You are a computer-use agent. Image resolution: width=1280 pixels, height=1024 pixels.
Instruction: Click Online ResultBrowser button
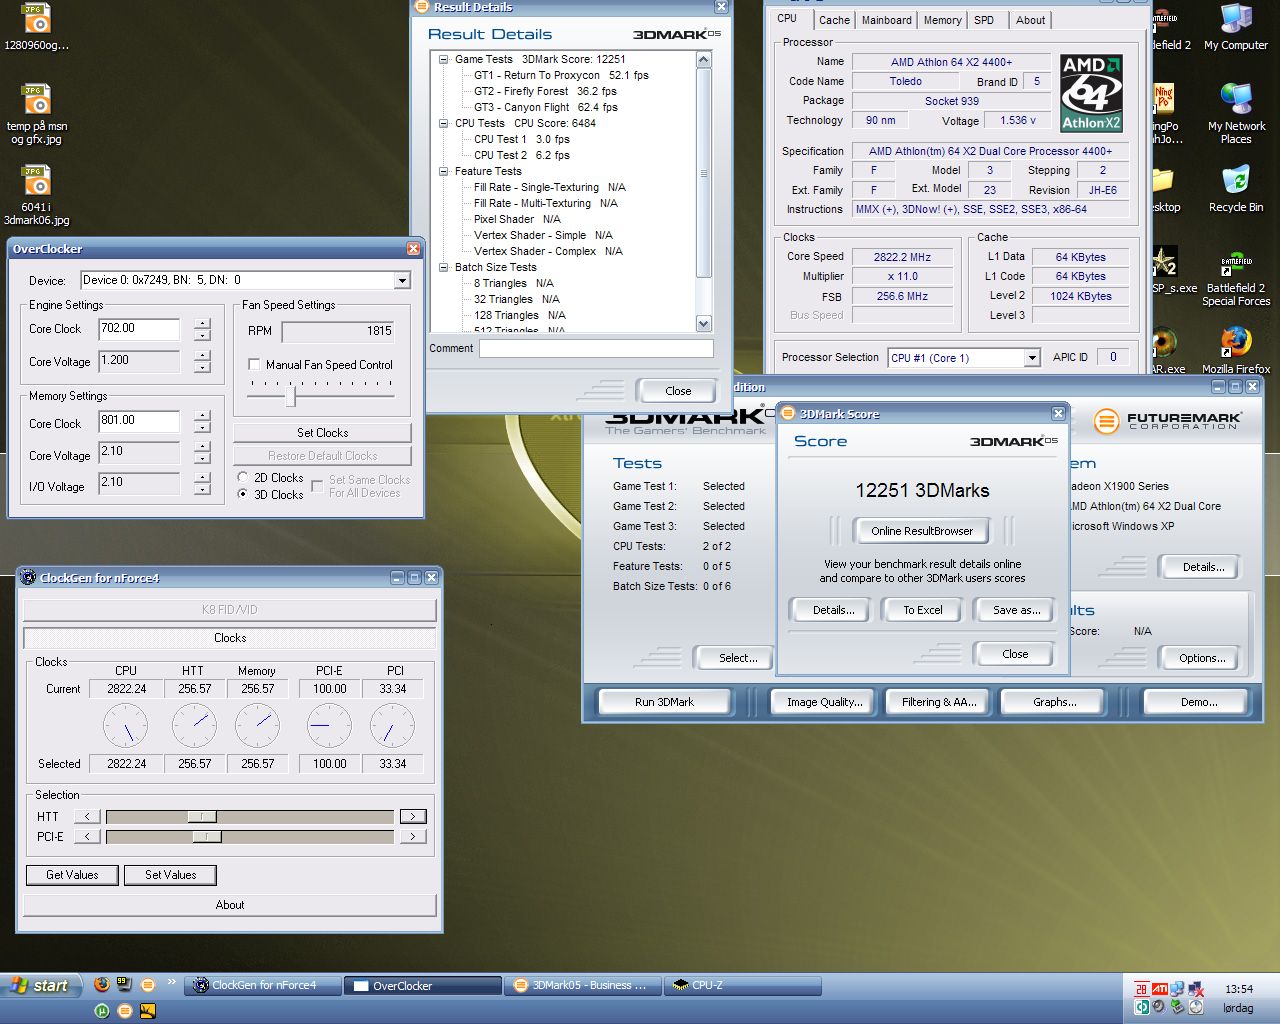tap(922, 531)
